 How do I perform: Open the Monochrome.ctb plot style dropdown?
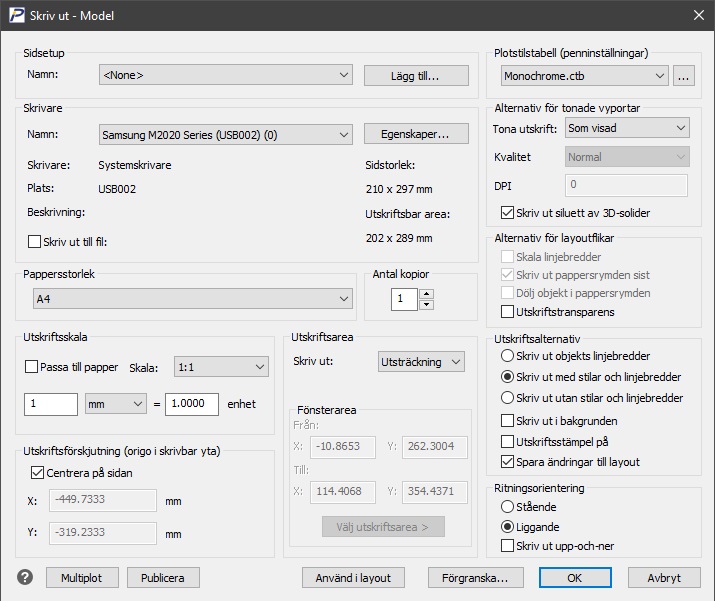point(585,76)
